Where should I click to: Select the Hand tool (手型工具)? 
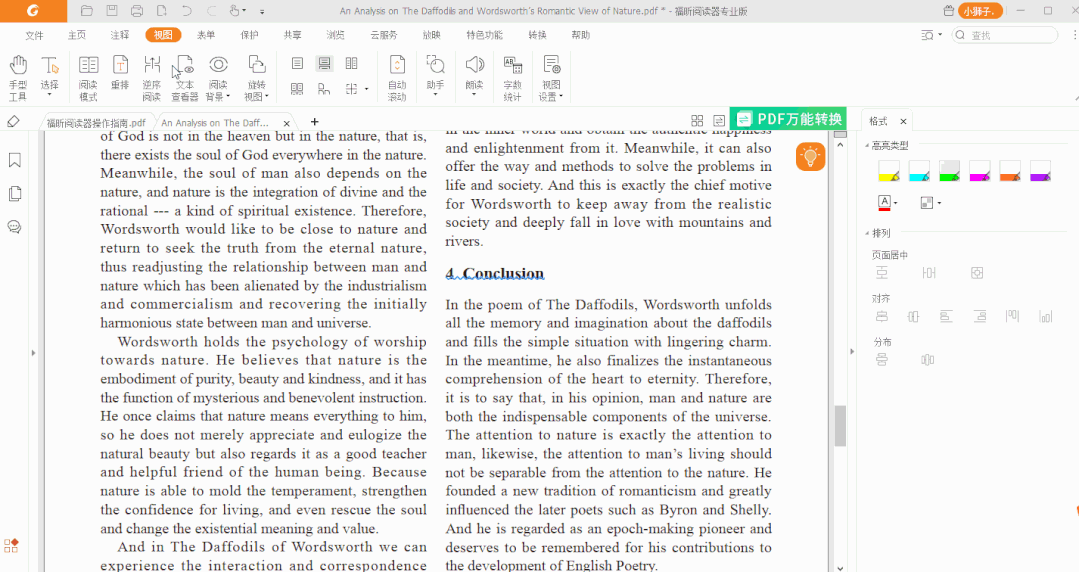pyautogui.click(x=18, y=77)
